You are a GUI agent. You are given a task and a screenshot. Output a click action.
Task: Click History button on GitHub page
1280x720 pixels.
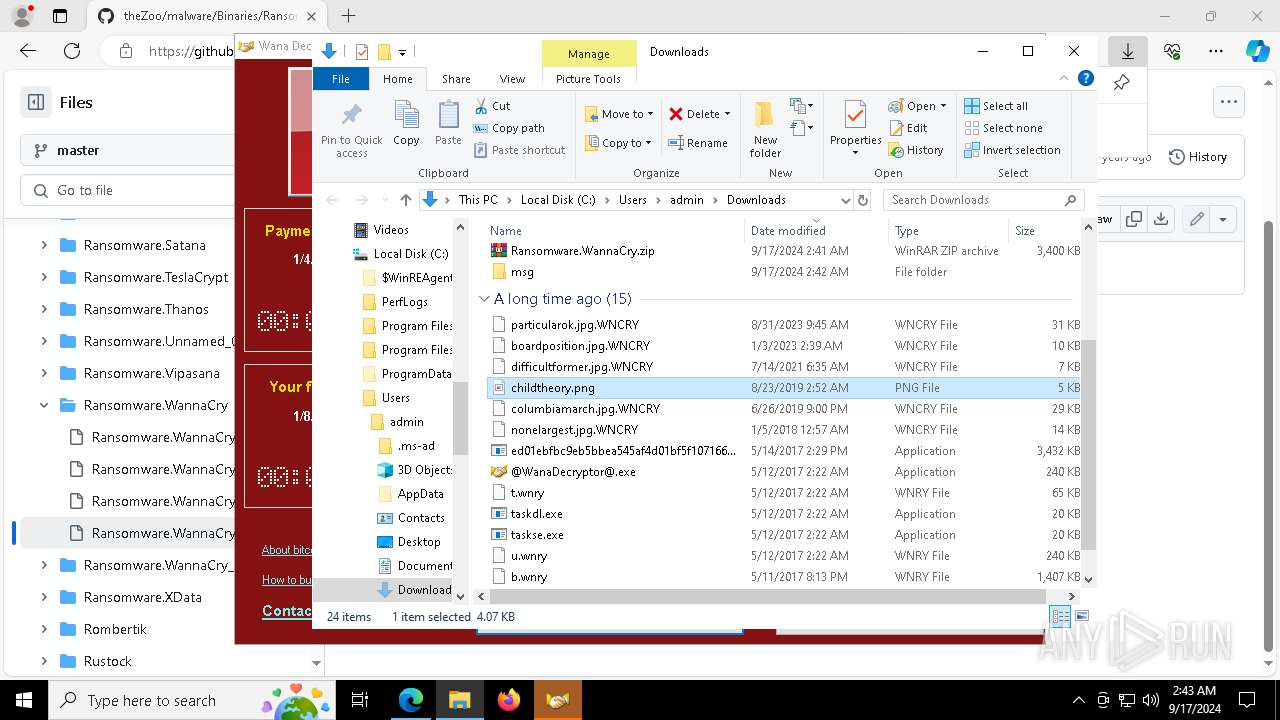(x=1197, y=157)
